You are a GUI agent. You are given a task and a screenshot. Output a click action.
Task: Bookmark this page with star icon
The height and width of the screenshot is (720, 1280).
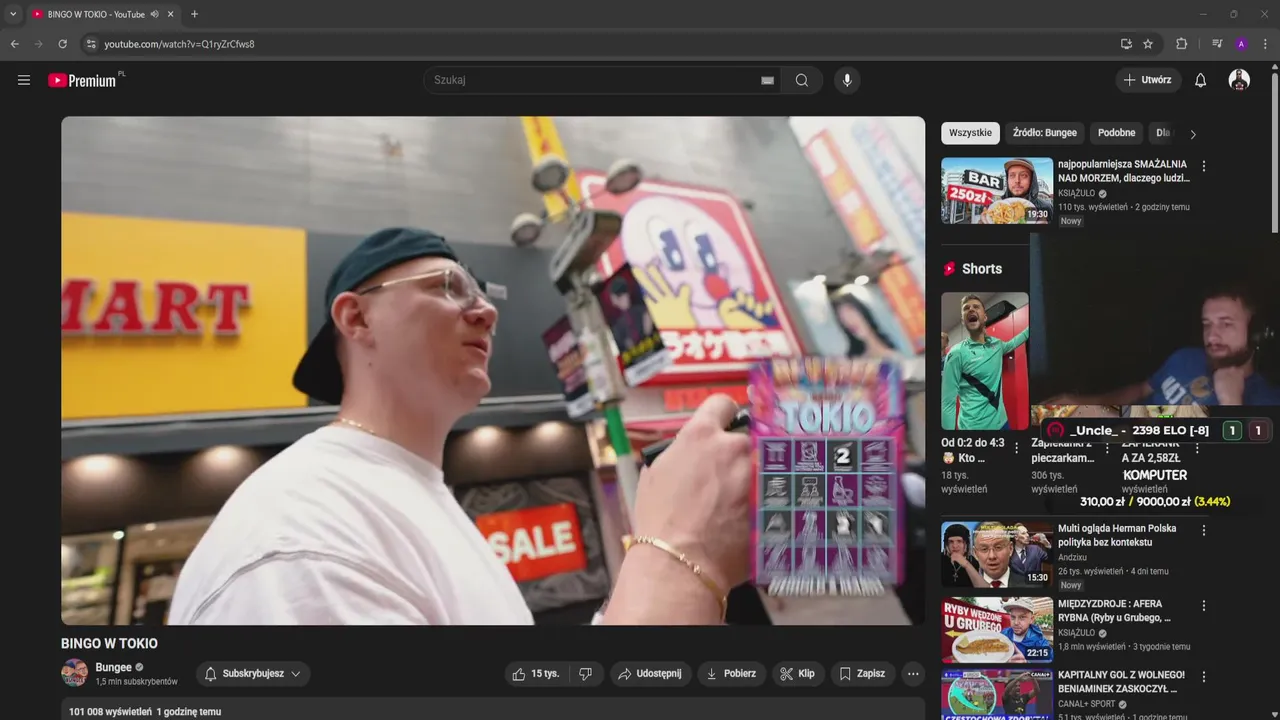pyautogui.click(x=1148, y=44)
